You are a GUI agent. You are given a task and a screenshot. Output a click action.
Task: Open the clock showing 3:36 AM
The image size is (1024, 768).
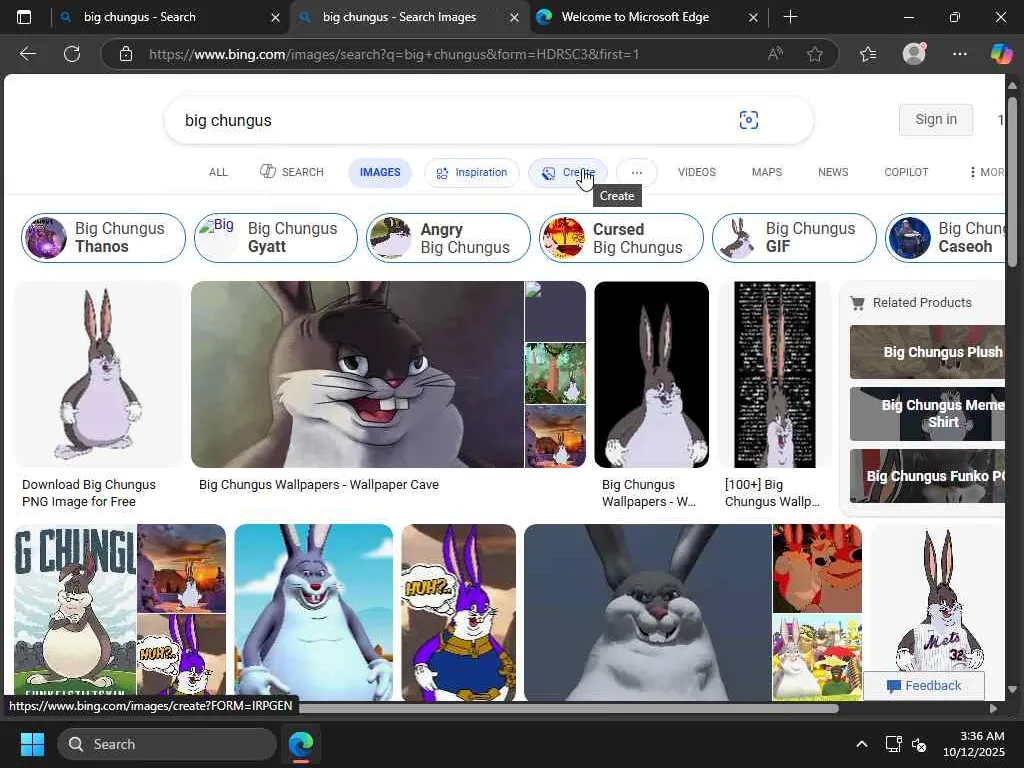click(x=973, y=744)
